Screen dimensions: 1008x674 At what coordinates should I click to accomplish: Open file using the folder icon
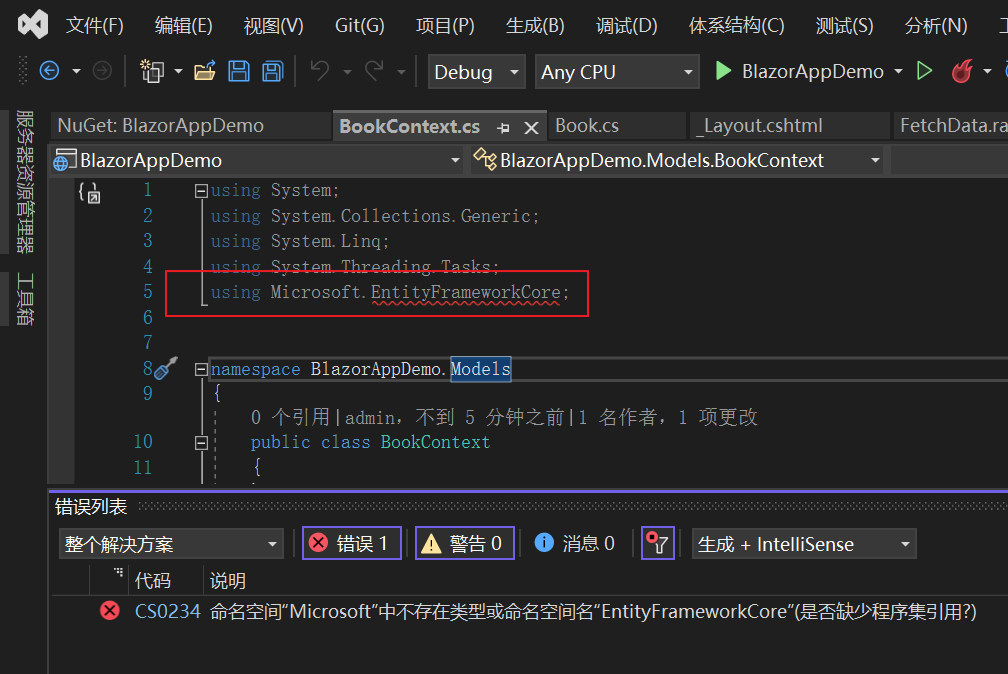pos(204,71)
